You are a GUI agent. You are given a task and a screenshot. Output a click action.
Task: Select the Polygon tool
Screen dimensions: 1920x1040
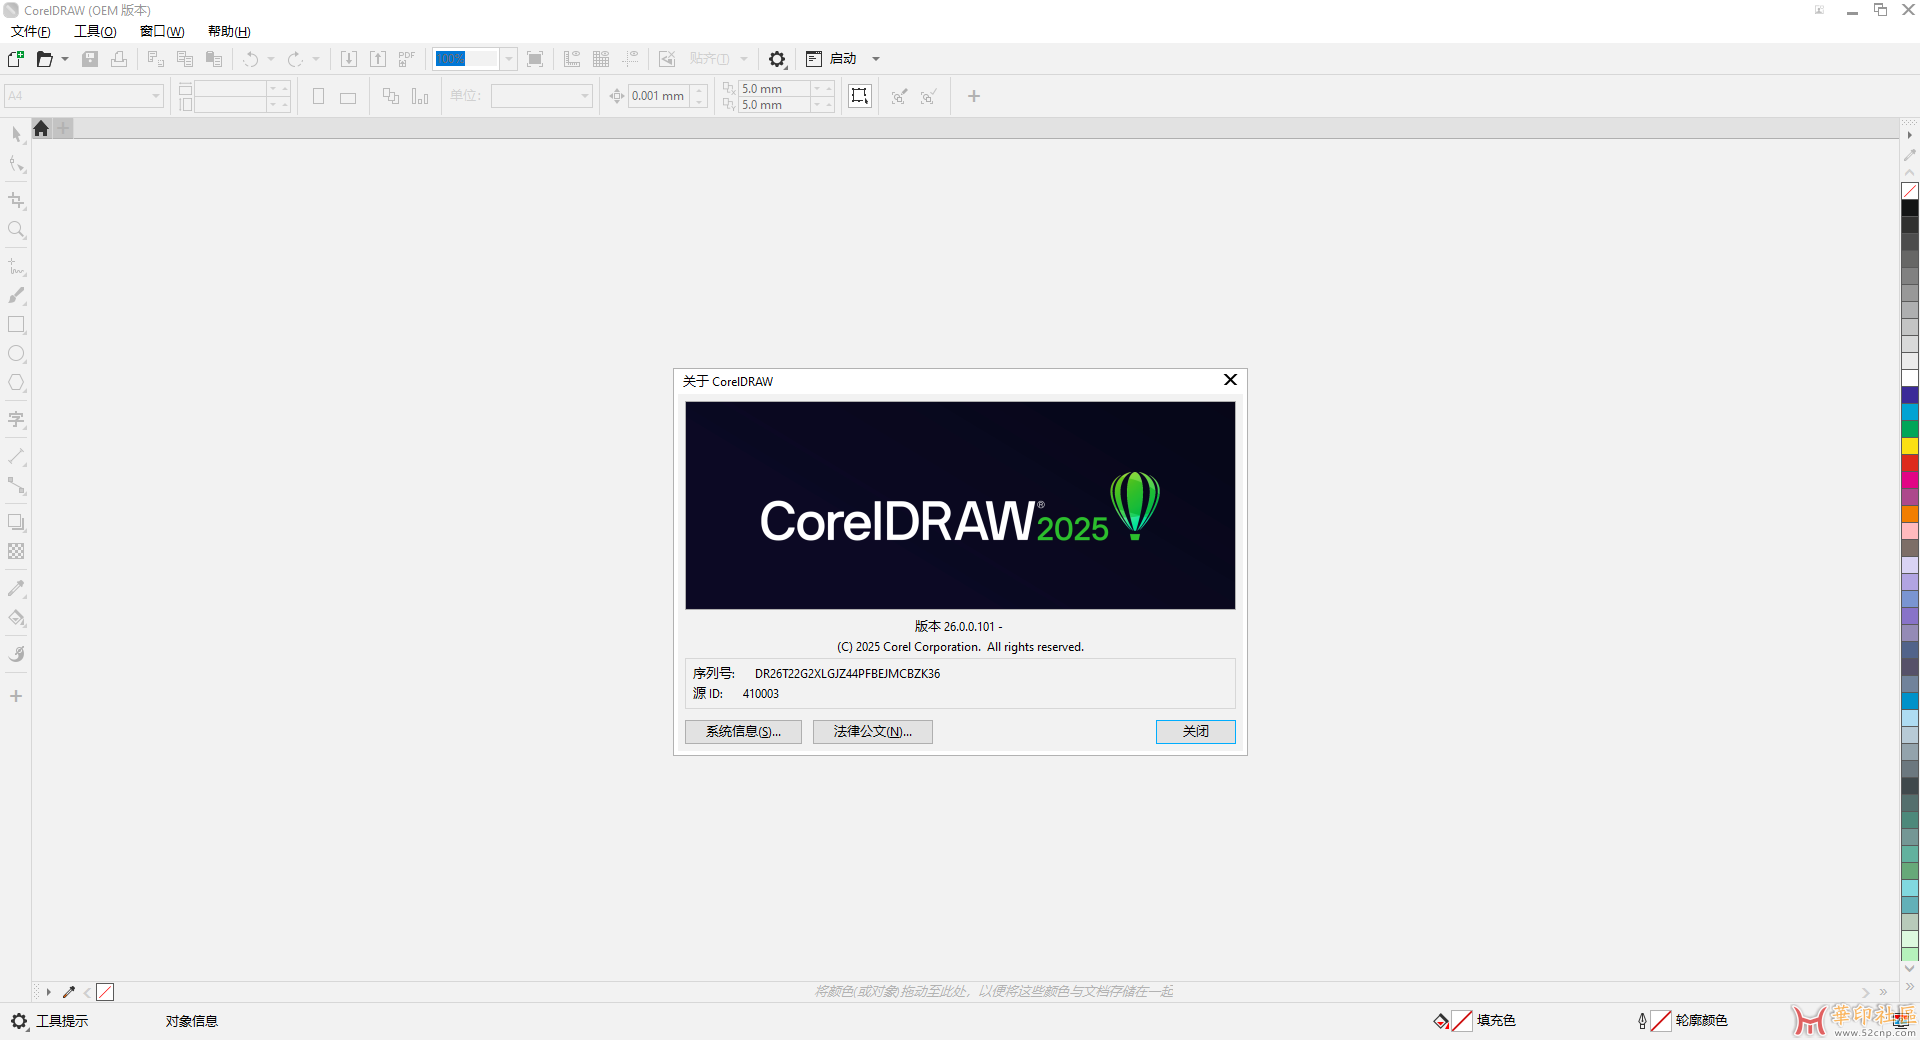(16, 383)
